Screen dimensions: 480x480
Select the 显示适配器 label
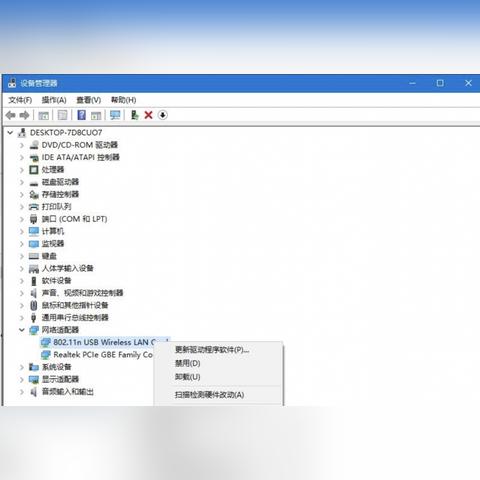tap(60, 379)
